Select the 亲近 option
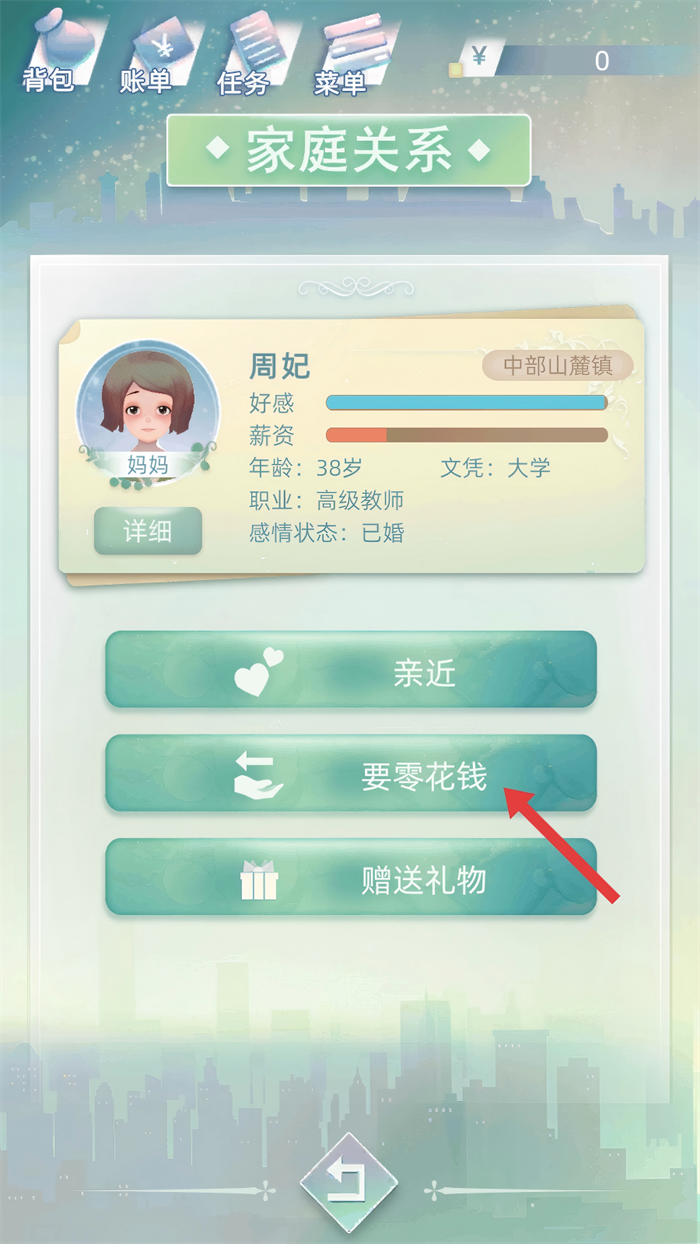Image resolution: width=700 pixels, height=1244 pixels. click(351, 670)
